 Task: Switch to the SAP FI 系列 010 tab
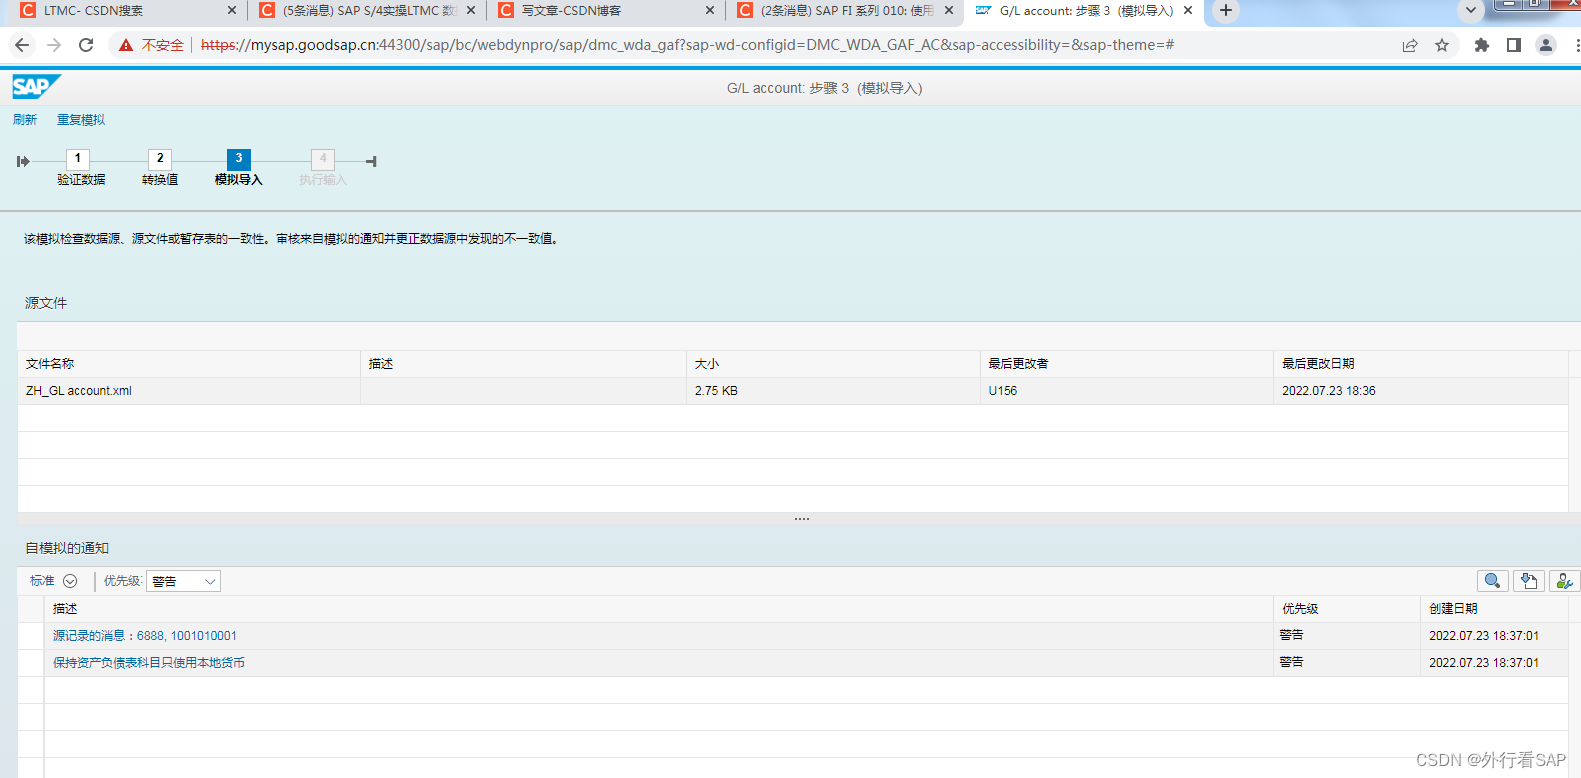point(845,11)
